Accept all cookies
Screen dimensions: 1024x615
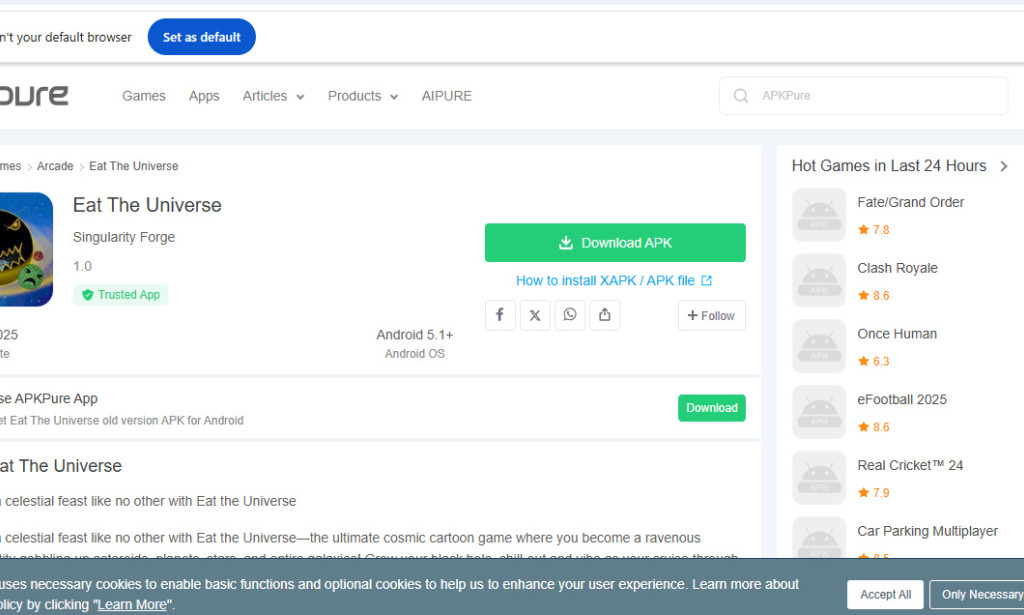(884, 593)
